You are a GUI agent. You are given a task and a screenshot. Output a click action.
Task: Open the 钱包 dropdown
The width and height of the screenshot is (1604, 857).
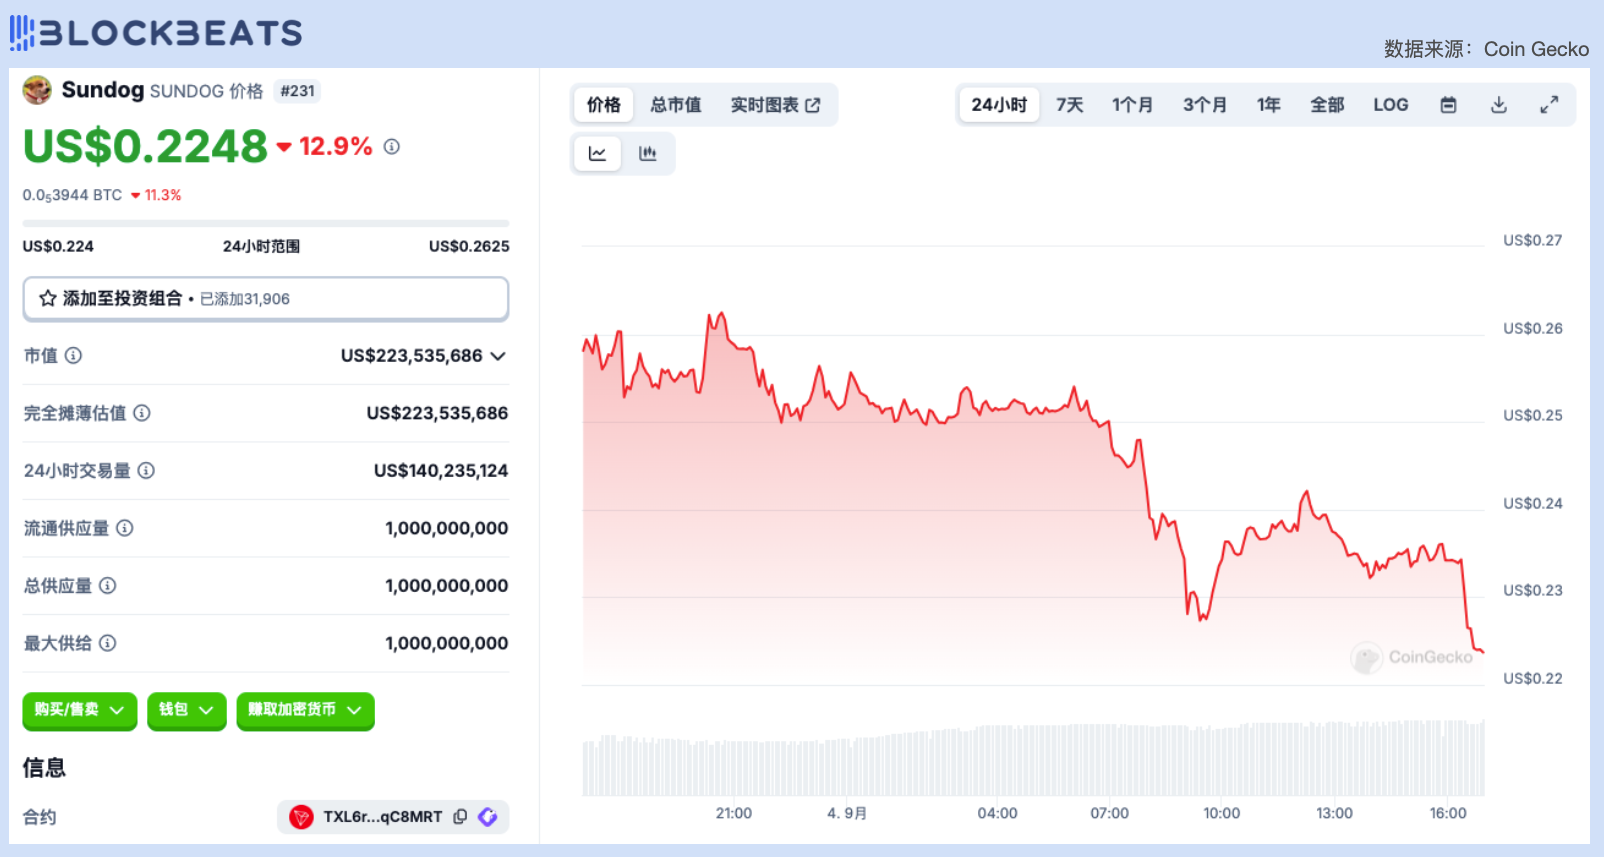point(186,710)
